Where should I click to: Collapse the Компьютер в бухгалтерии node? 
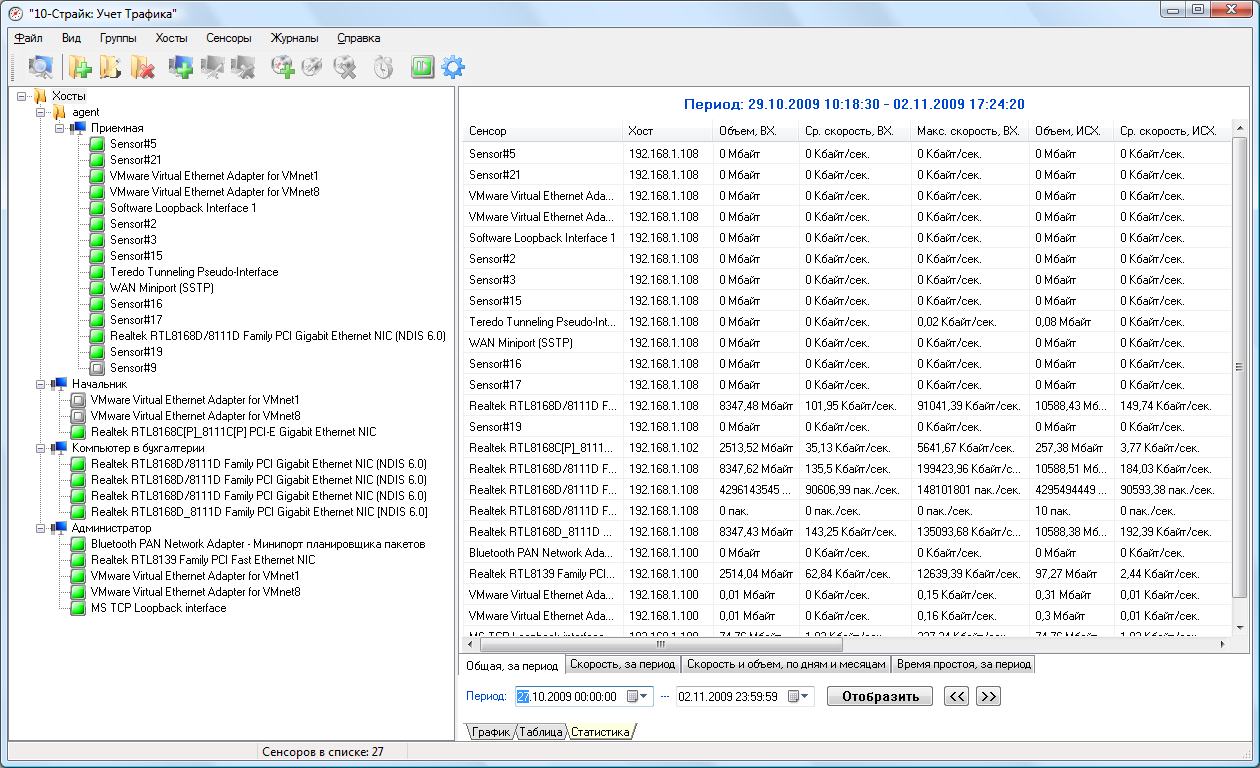pyautogui.click(x=41, y=448)
